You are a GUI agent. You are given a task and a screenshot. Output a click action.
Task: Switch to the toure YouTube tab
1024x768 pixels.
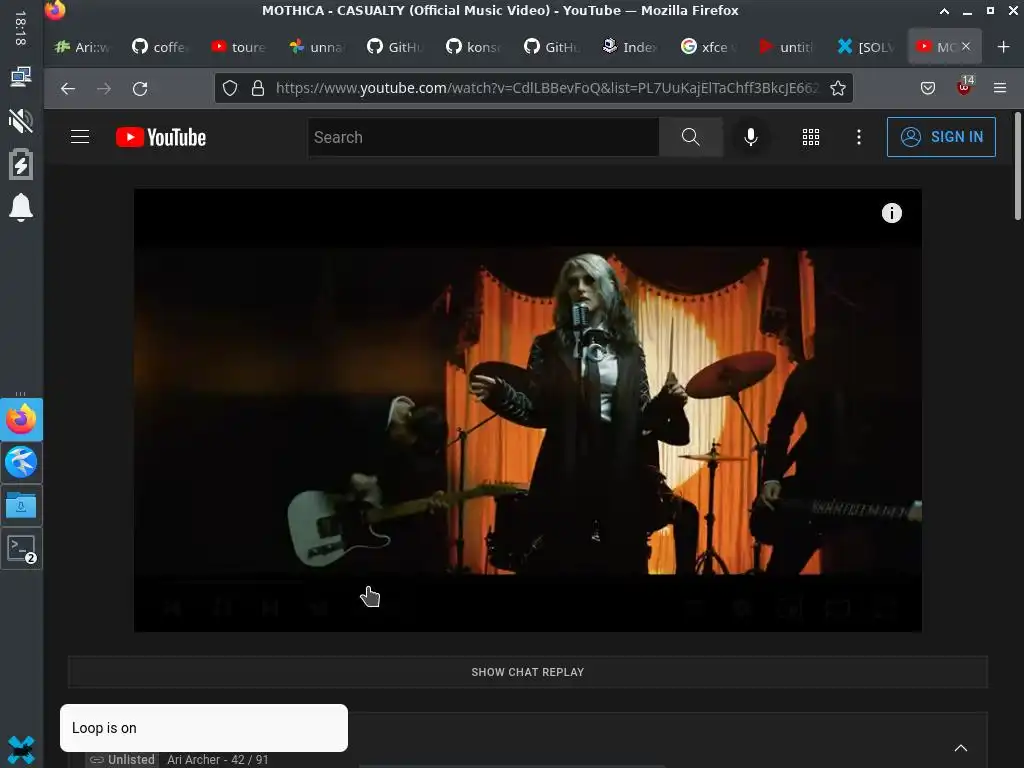[x=239, y=46]
